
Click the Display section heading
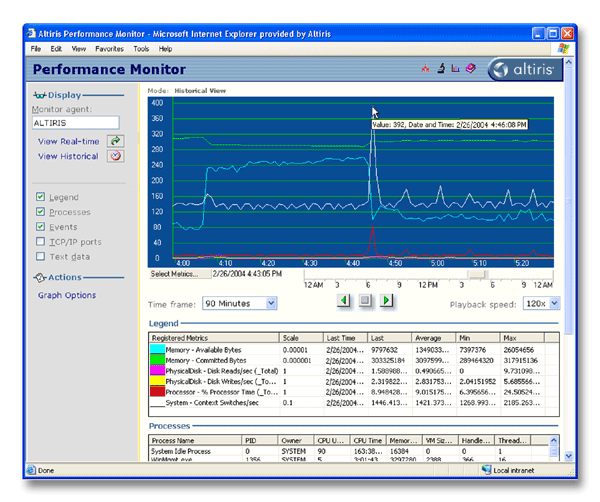tap(64, 95)
